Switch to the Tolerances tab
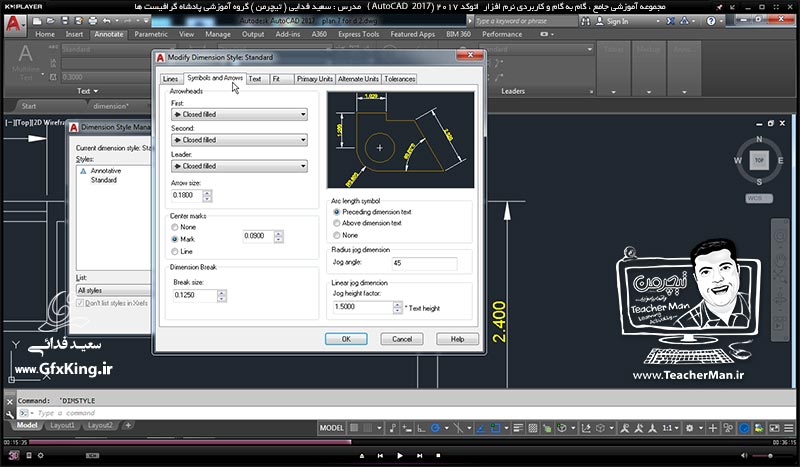This screenshot has width=800, height=467. tap(399, 79)
